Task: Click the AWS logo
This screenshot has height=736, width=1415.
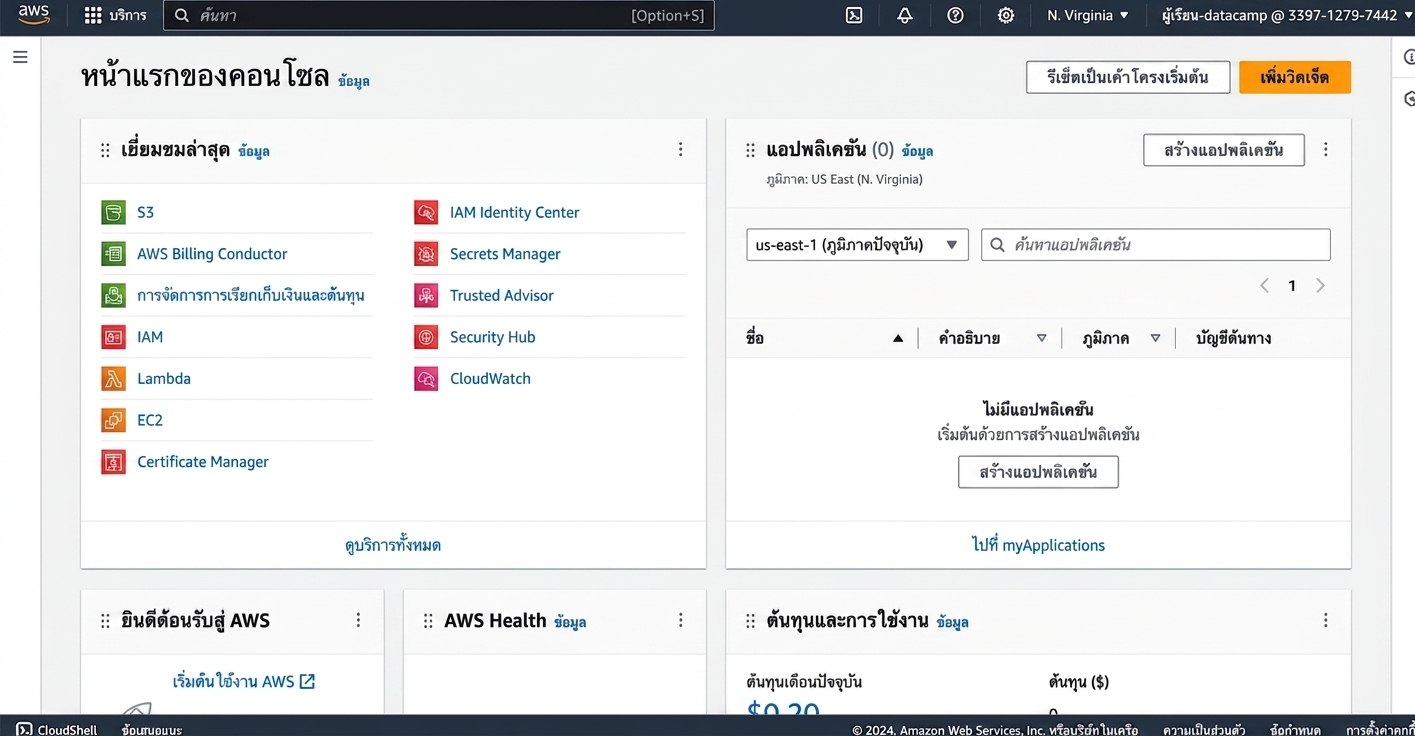Action: [33, 14]
